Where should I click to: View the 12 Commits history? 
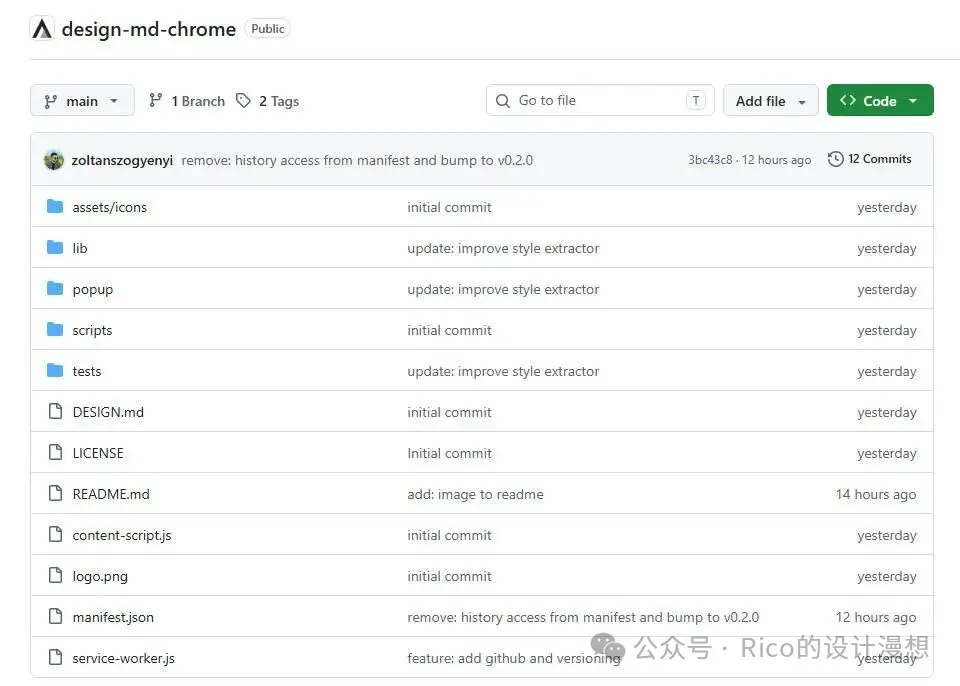[879, 159]
